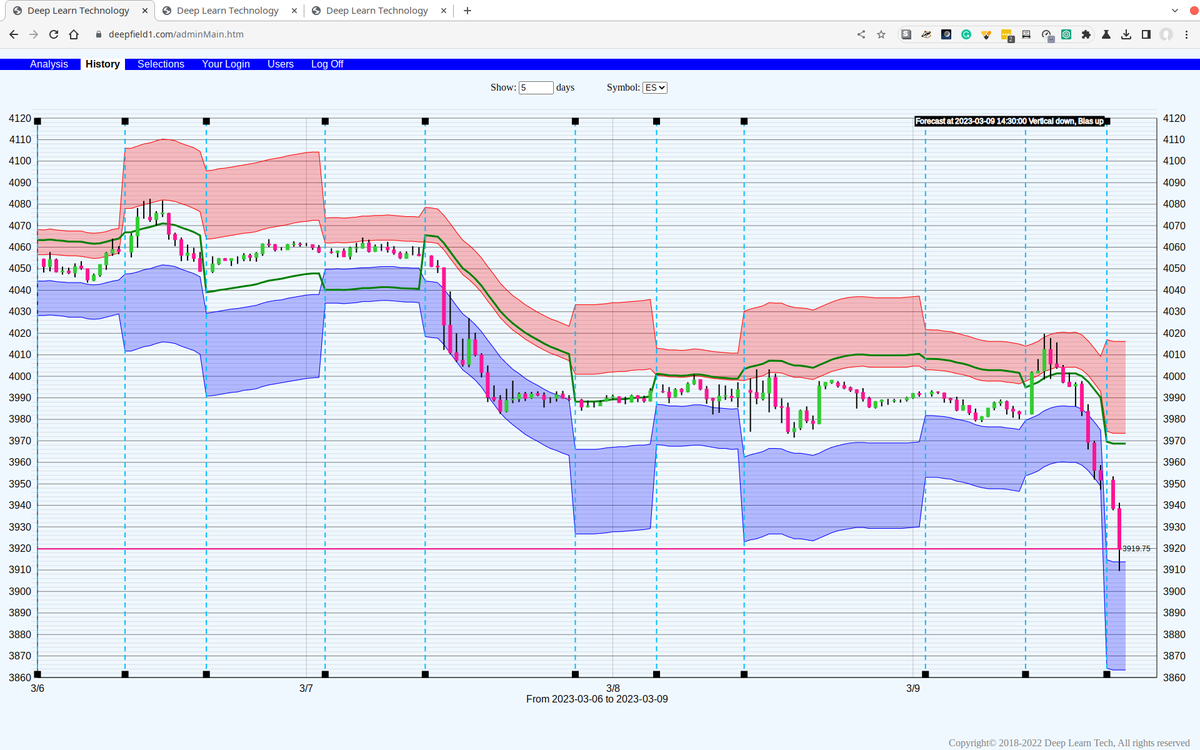This screenshot has width=1200, height=750.
Task: Go to the Selections page
Action: [161, 64]
